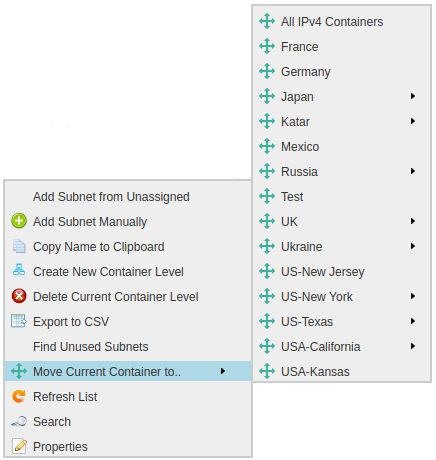Click the Search magnifier icon

coord(19,422)
